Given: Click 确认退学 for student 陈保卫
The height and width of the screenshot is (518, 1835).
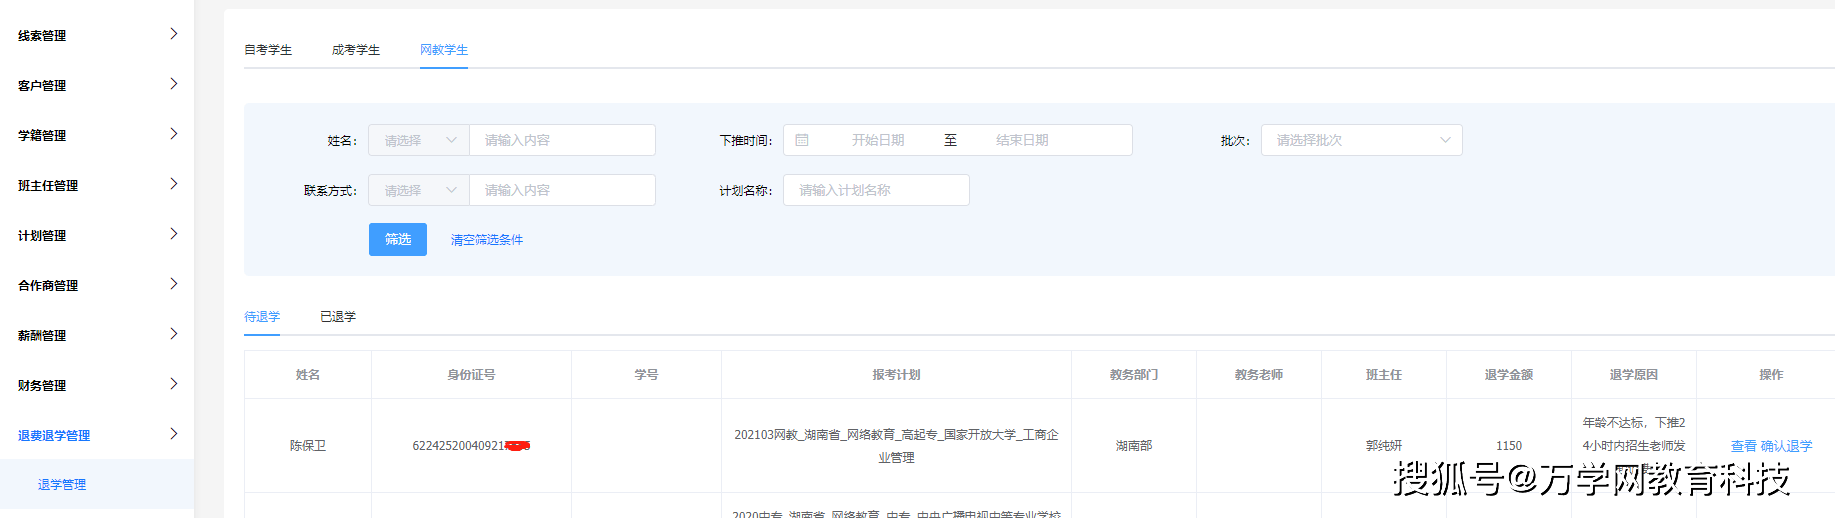Looking at the screenshot, I should (x=1786, y=446).
